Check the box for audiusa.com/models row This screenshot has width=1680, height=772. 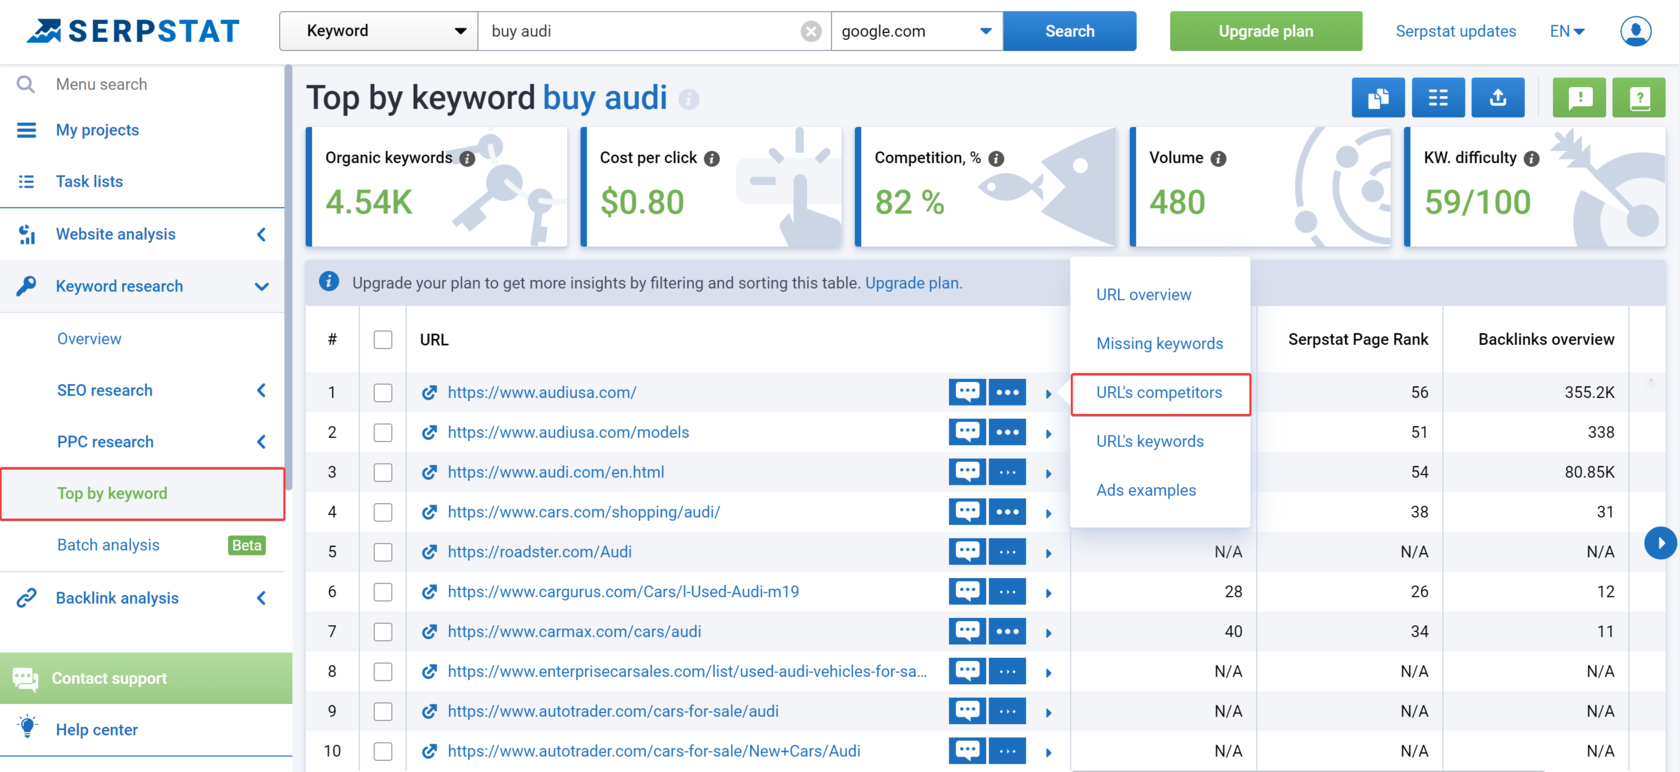383,433
